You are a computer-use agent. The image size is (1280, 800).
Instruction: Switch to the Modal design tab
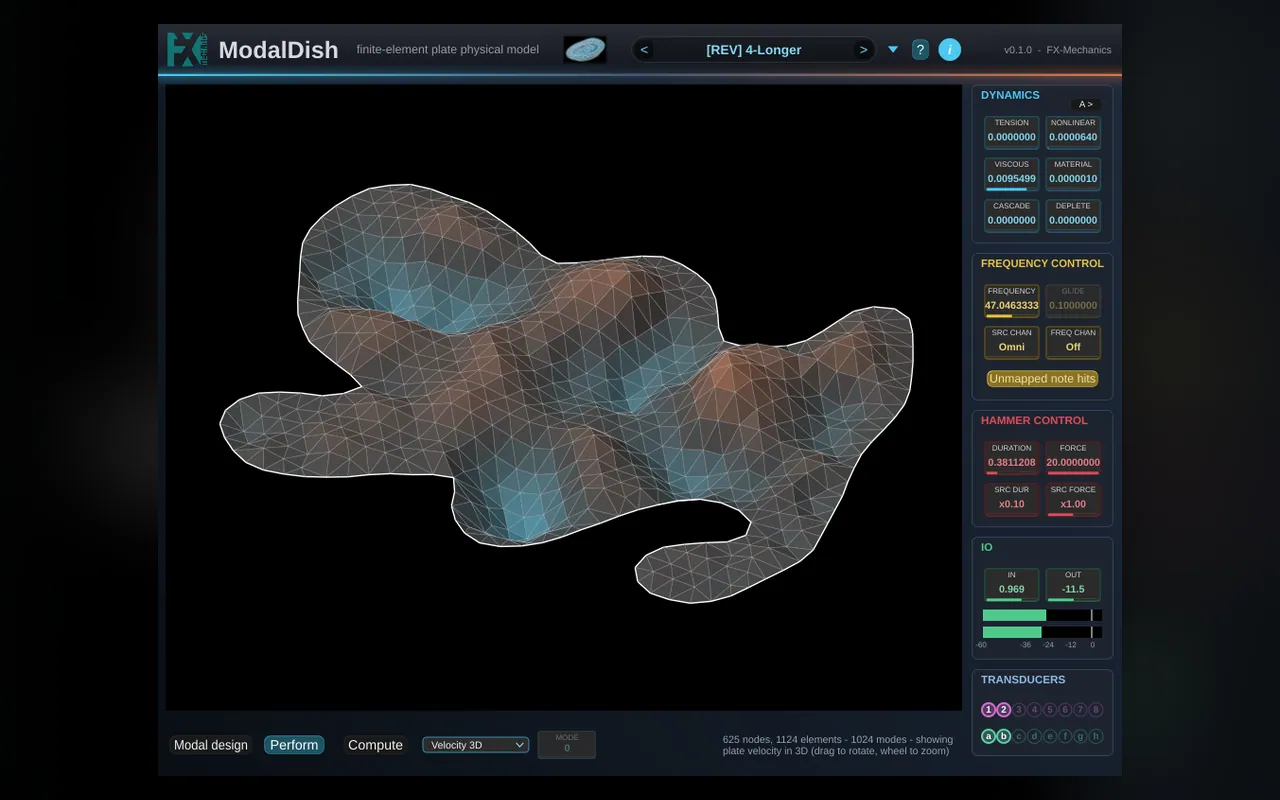click(x=211, y=745)
